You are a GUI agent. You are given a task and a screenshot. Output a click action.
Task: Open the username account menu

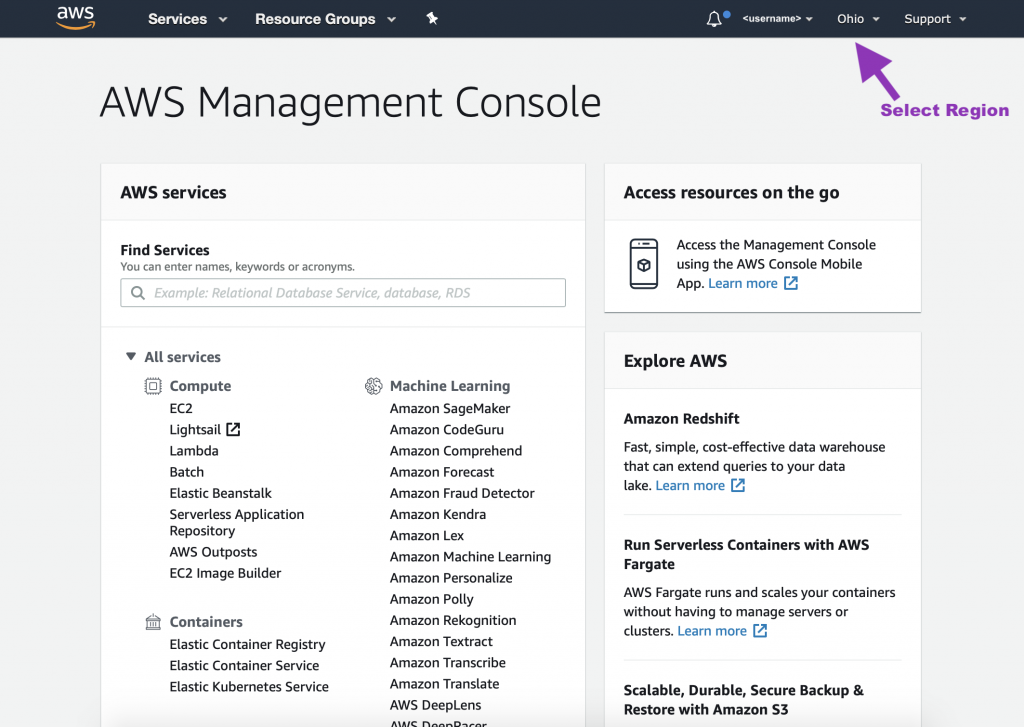pos(777,19)
